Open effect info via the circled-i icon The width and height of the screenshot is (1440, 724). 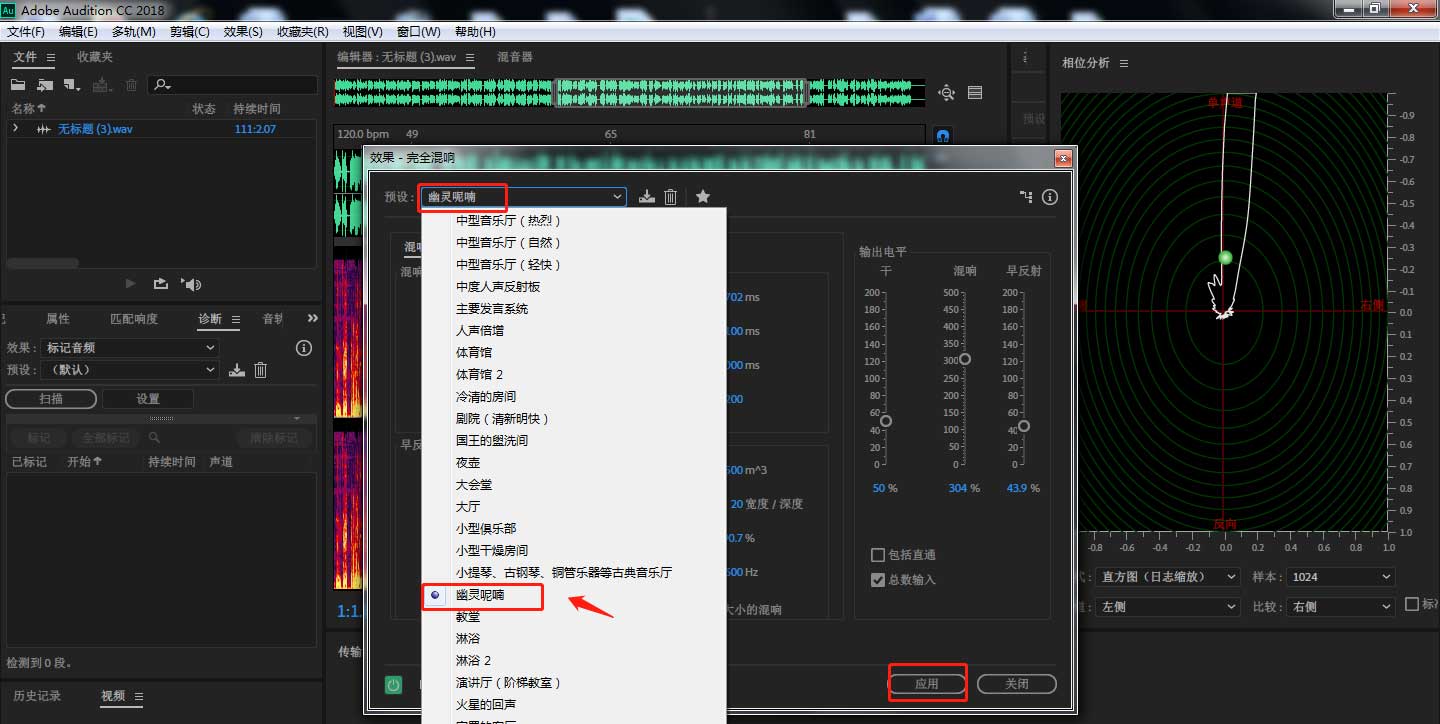click(x=1049, y=197)
